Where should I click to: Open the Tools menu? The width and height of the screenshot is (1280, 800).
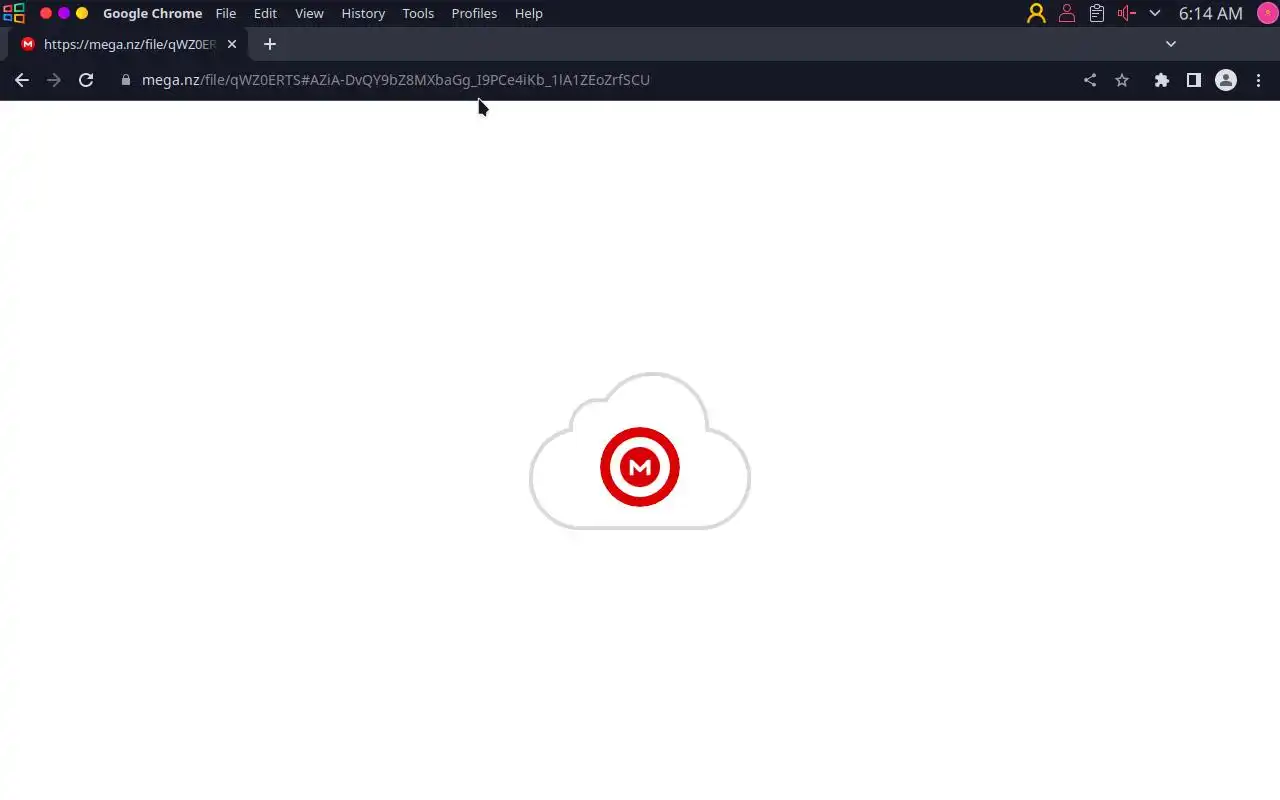point(418,13)
